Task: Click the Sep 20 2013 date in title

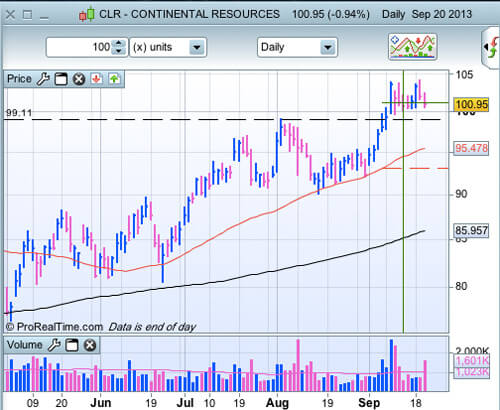Action: click(x=442, y=14)
